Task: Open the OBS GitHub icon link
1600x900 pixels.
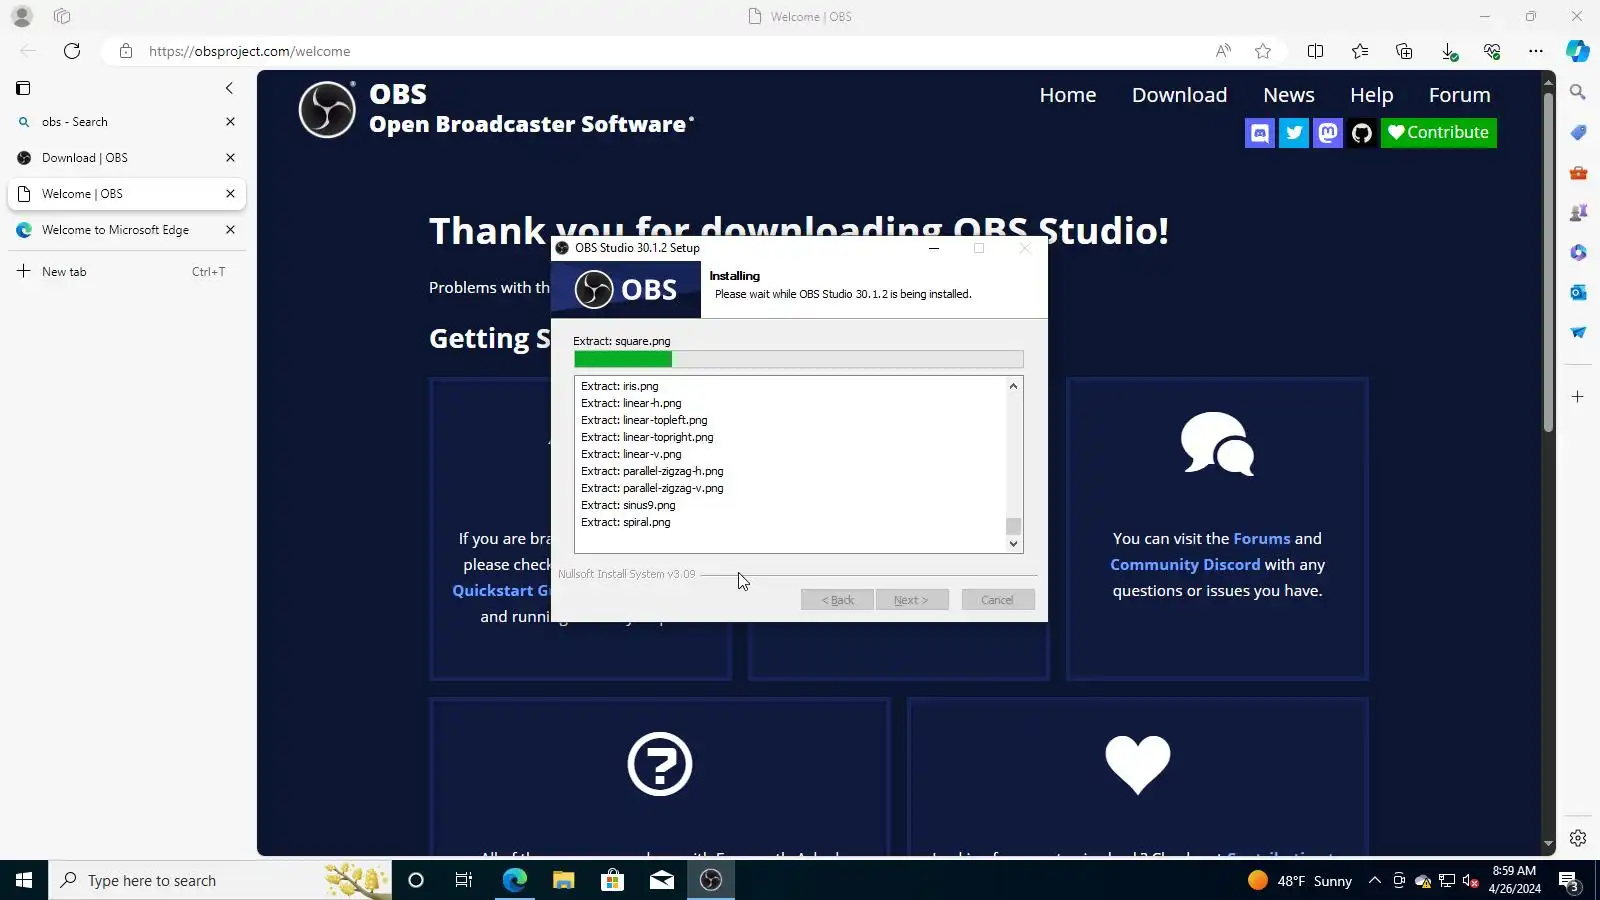Action: (x=1362, y=133)
